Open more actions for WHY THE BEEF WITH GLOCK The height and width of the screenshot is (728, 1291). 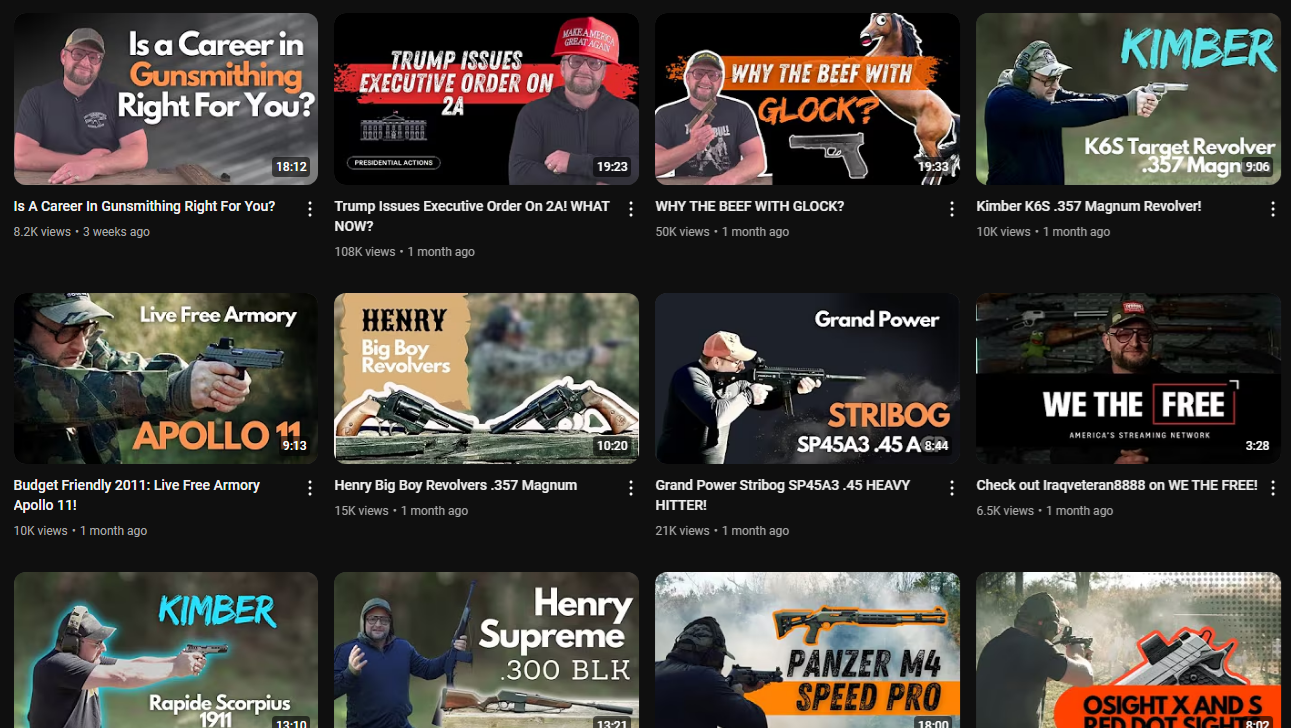point(952,209)
